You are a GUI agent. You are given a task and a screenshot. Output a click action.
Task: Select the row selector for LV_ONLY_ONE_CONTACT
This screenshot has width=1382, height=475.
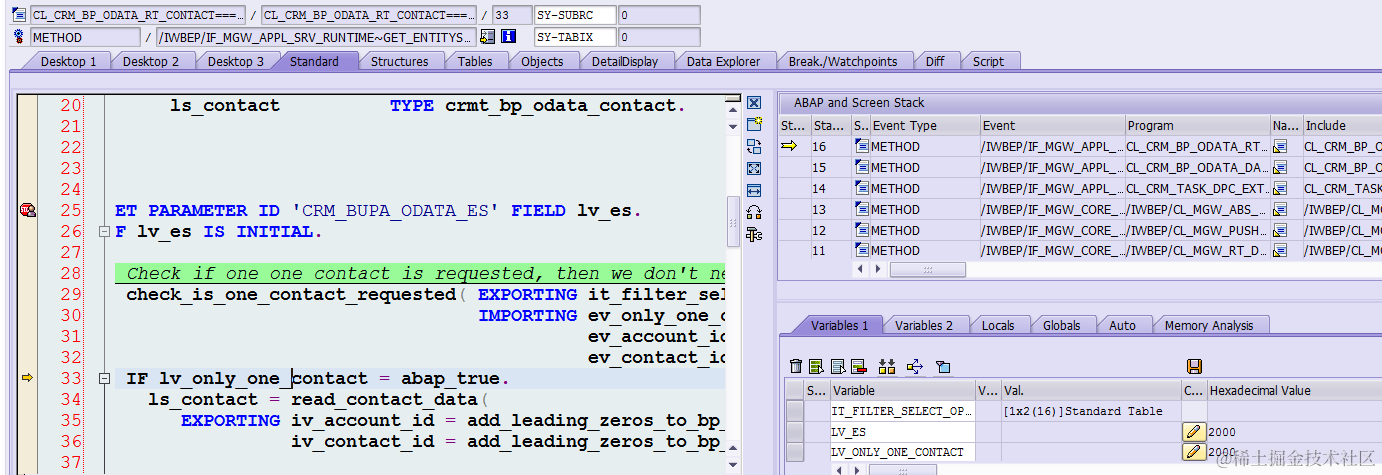click(x=795, y=452)
